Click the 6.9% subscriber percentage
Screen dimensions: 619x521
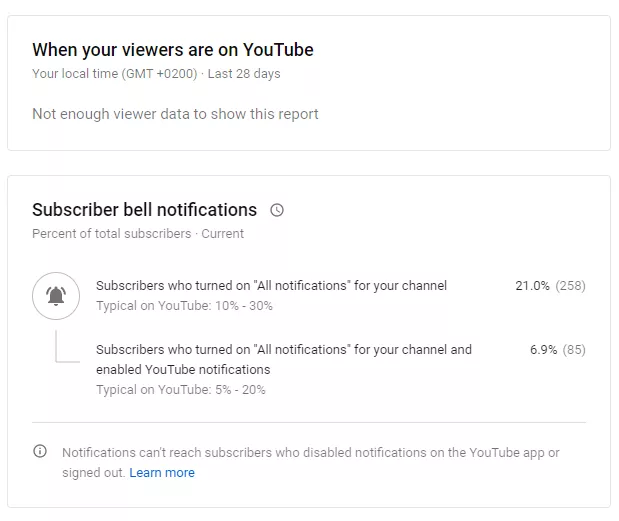(543, 350)
